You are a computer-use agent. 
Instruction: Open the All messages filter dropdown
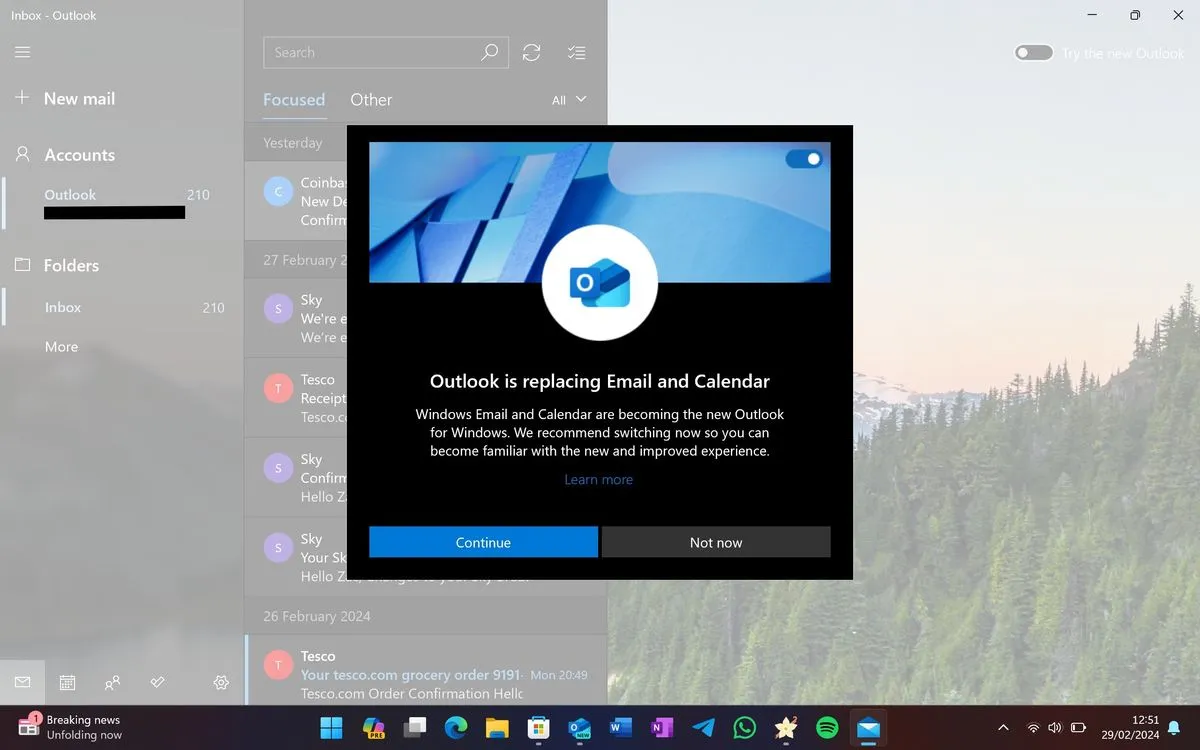566,100
